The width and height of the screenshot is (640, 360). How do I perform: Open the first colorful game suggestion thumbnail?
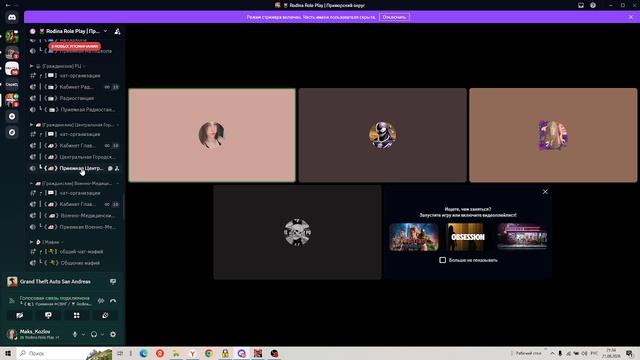(414, 237)
